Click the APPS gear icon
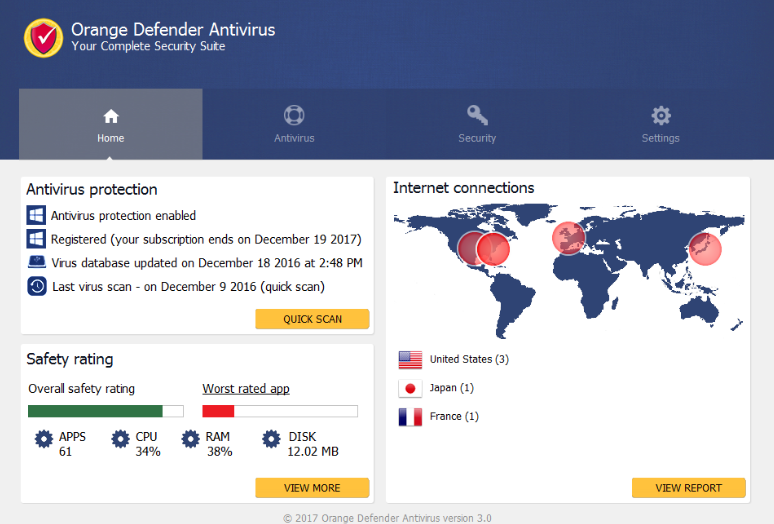The image size is (774, 524). [x=44, y=439]
